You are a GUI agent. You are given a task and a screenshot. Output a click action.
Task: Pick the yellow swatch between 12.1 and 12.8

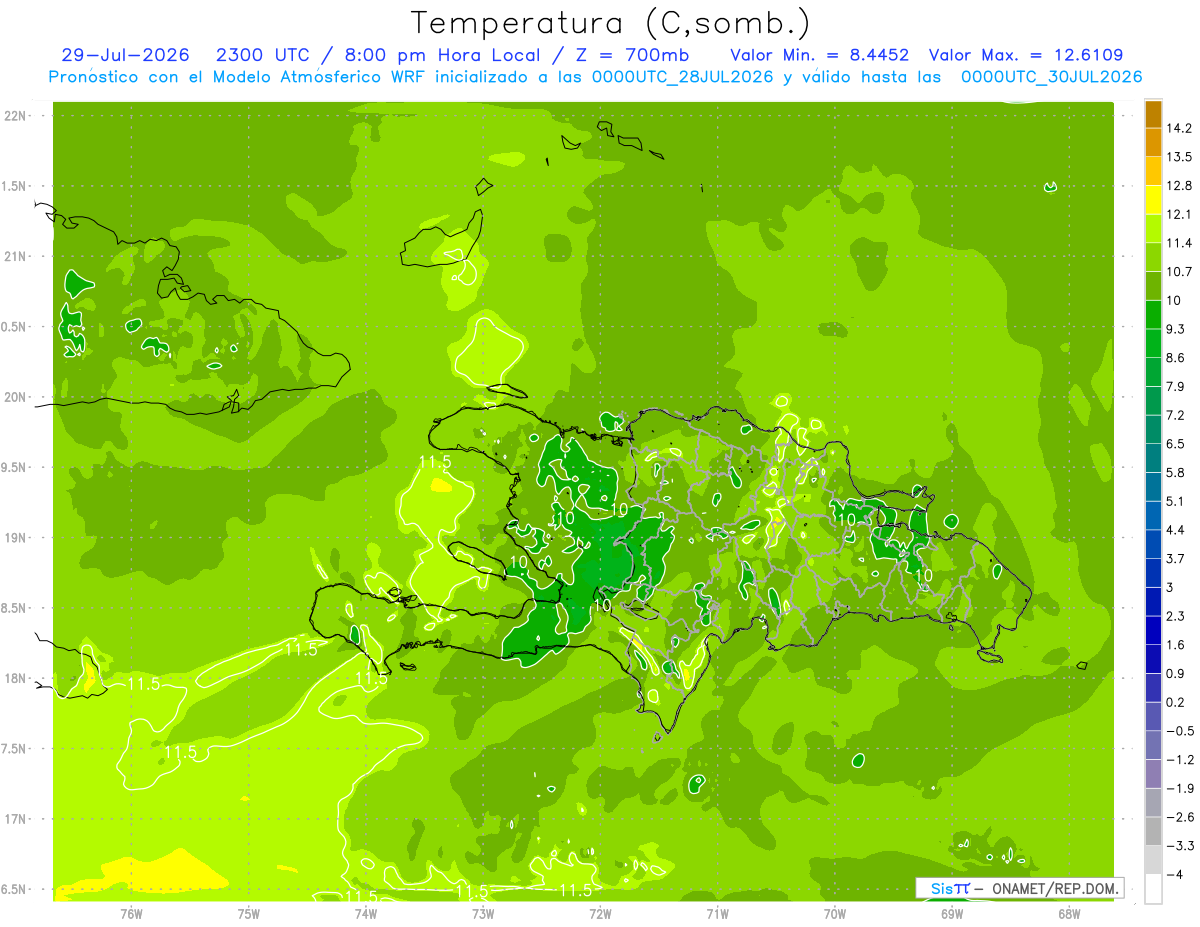tap(1153, 200)
